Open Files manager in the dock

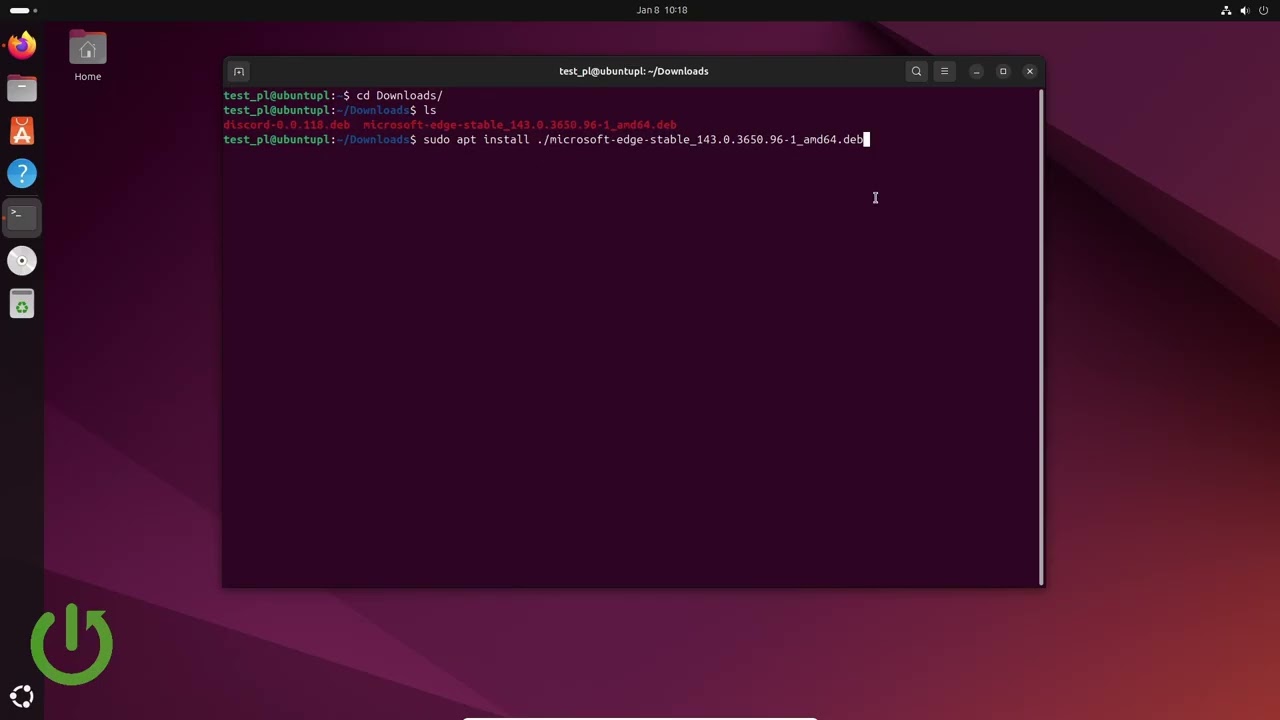22,88
